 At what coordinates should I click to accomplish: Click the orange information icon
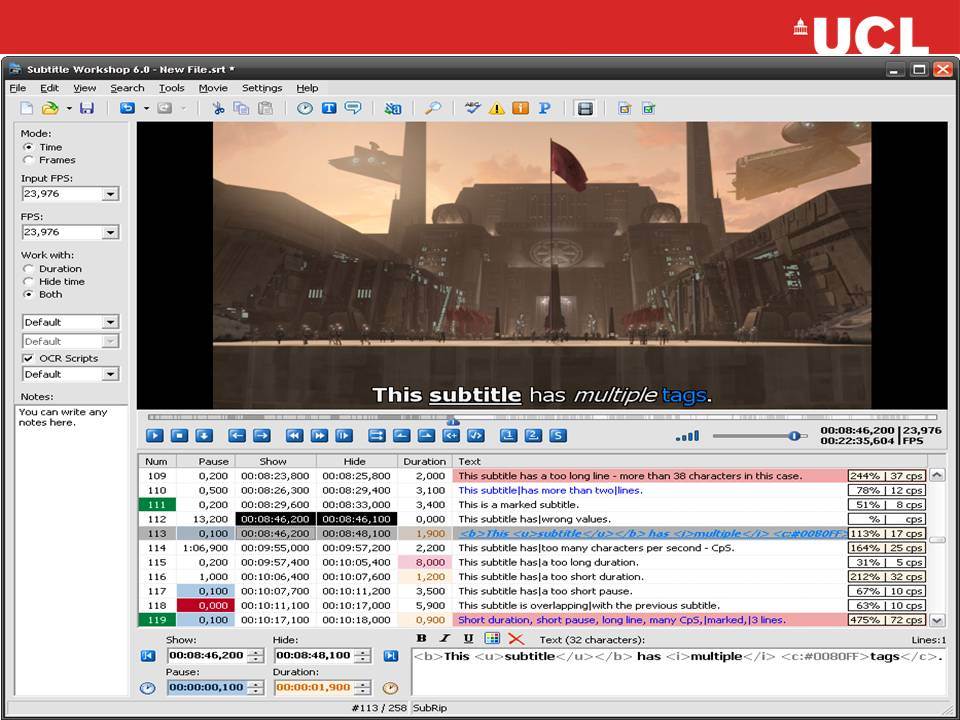tap(520, 109)
